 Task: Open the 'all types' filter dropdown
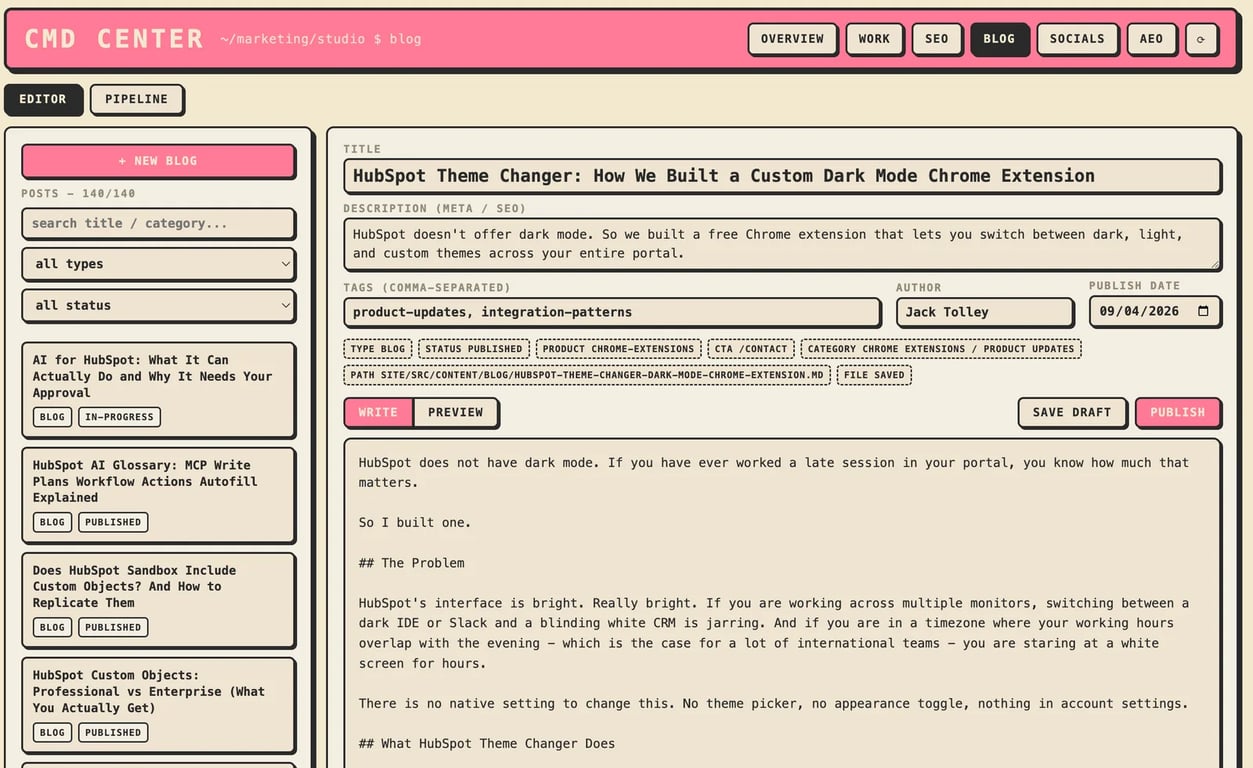click(x=158, y=264)
